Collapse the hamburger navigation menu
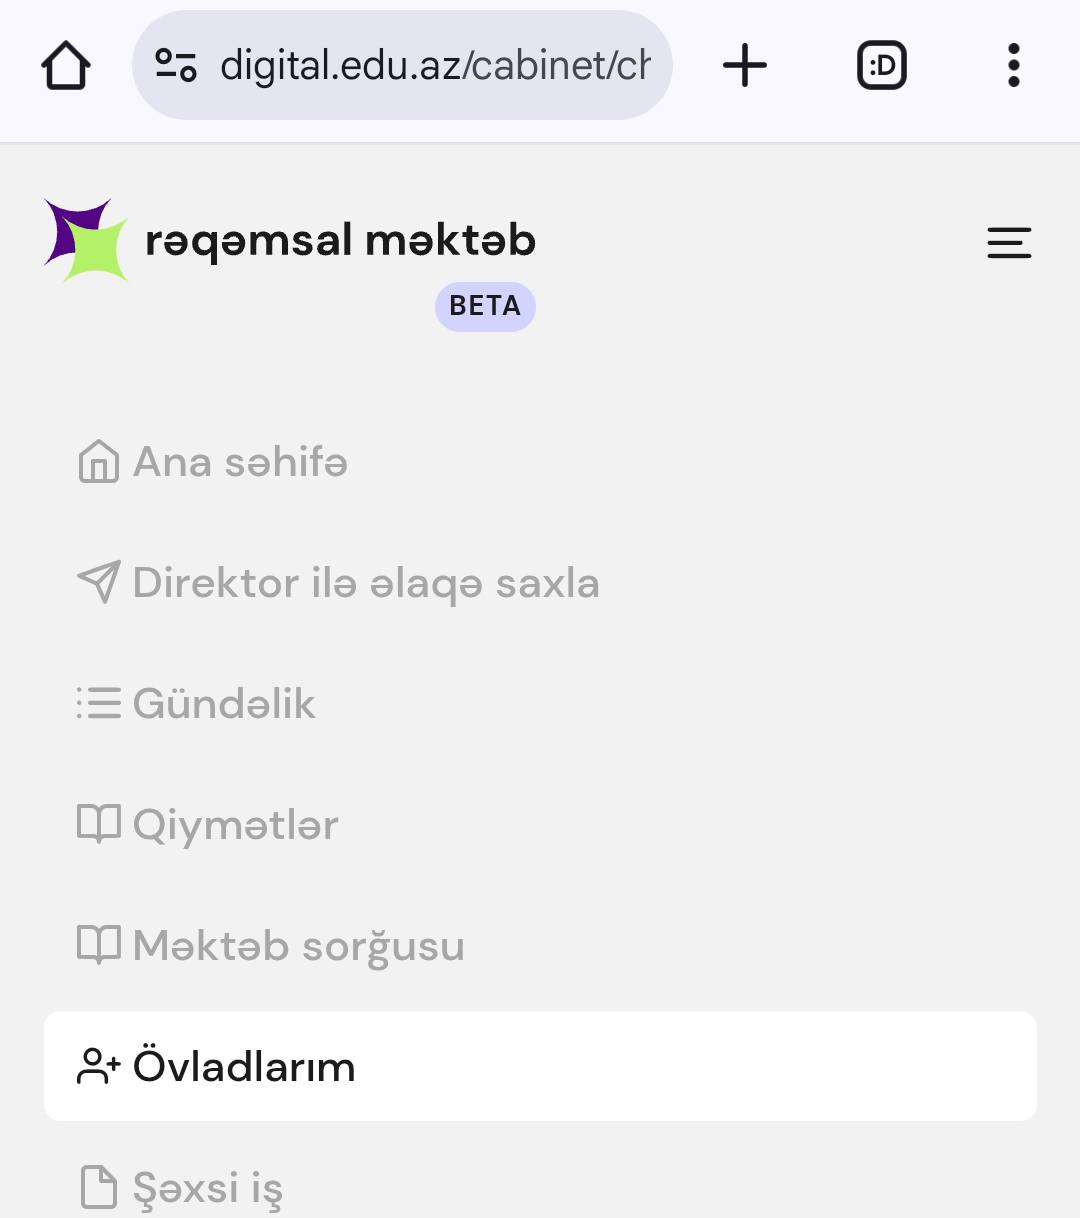The width and height of the screenshot is (1080, 1218). point(1009,243)
